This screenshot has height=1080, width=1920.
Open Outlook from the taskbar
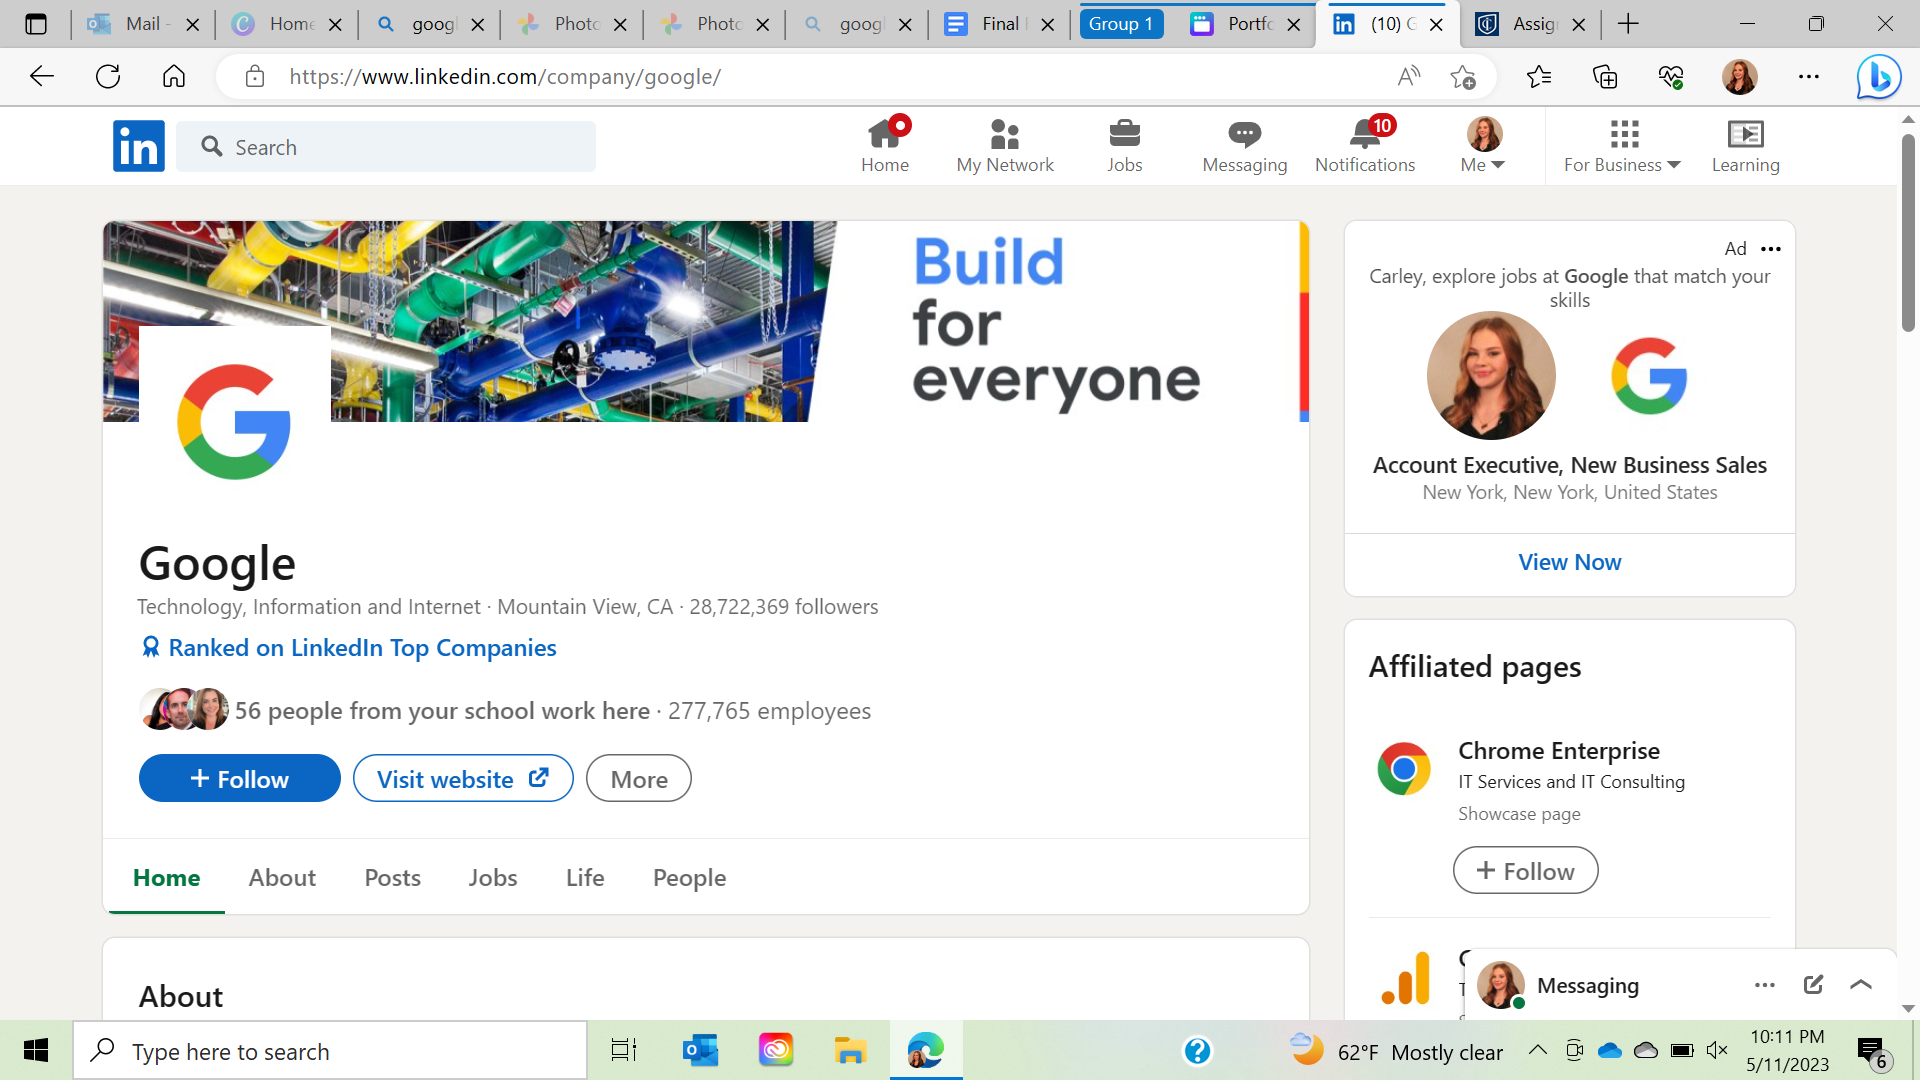click(x=700, y=1050)
